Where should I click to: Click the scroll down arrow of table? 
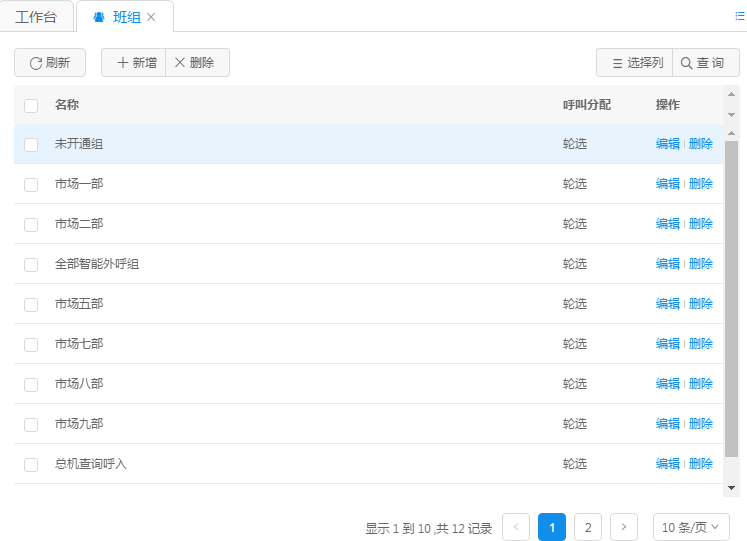point(731,488)
